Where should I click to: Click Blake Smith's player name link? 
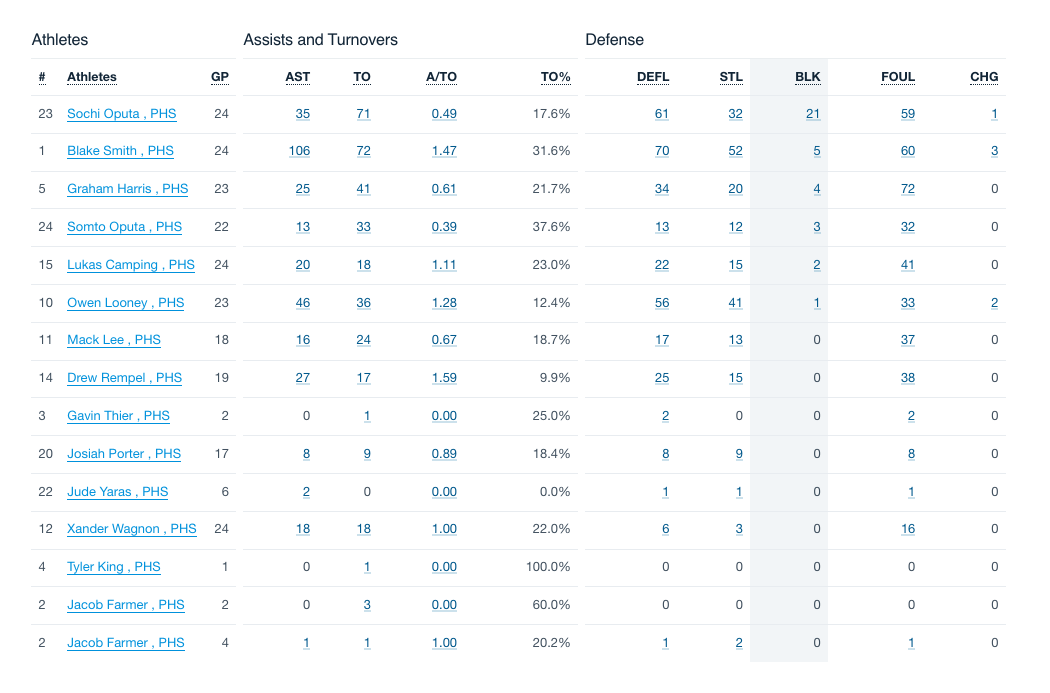(x=120, y=151)
